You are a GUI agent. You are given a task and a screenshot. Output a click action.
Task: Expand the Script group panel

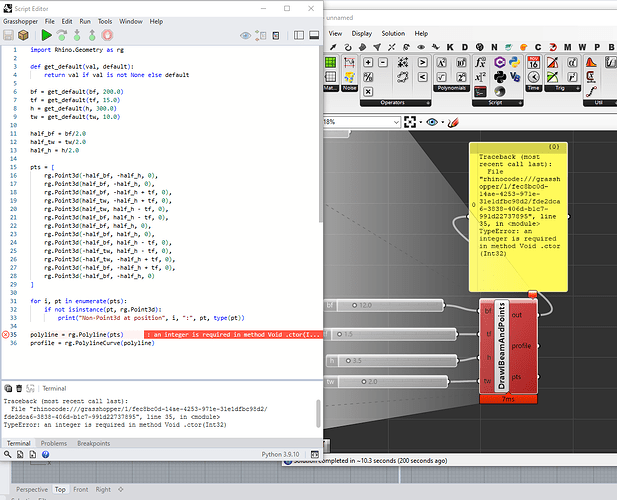(x=518, y=103)
